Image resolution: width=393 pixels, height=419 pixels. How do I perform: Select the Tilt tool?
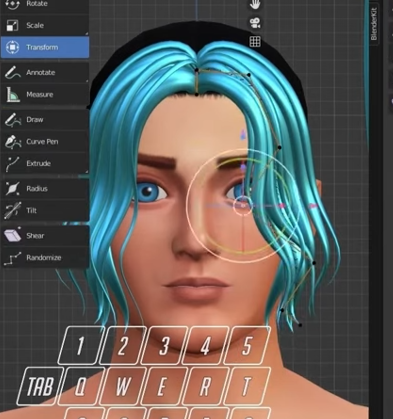coord(45,210)
